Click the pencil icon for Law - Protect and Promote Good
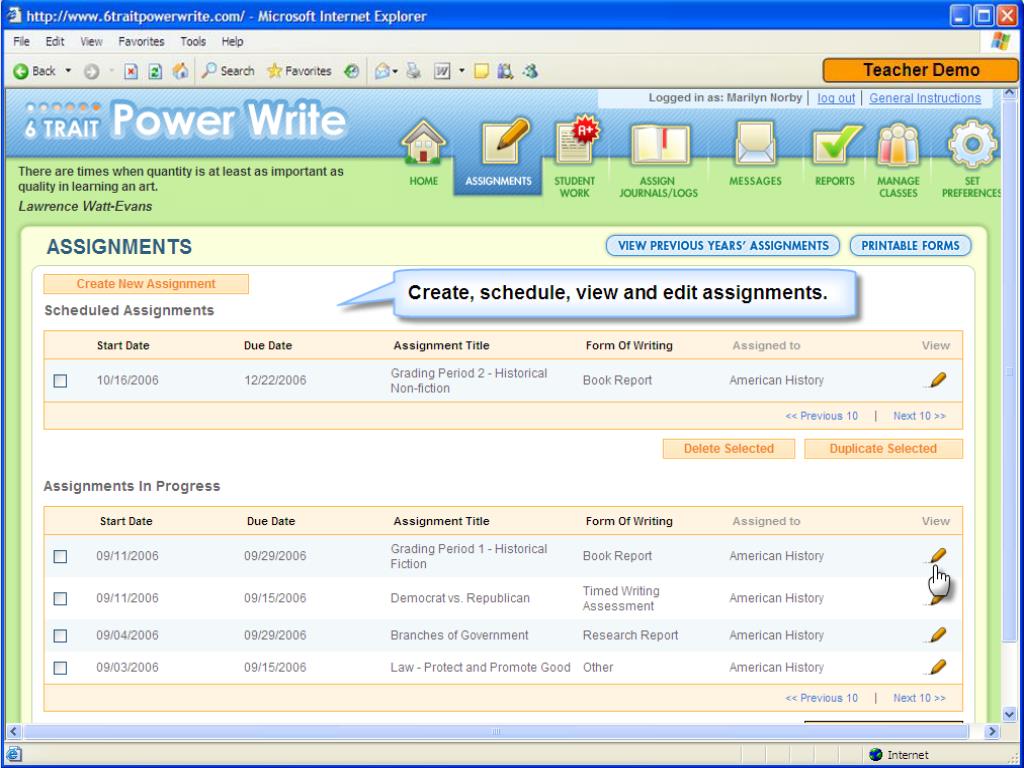This screenshot has width=1024, height=768. 937,667
